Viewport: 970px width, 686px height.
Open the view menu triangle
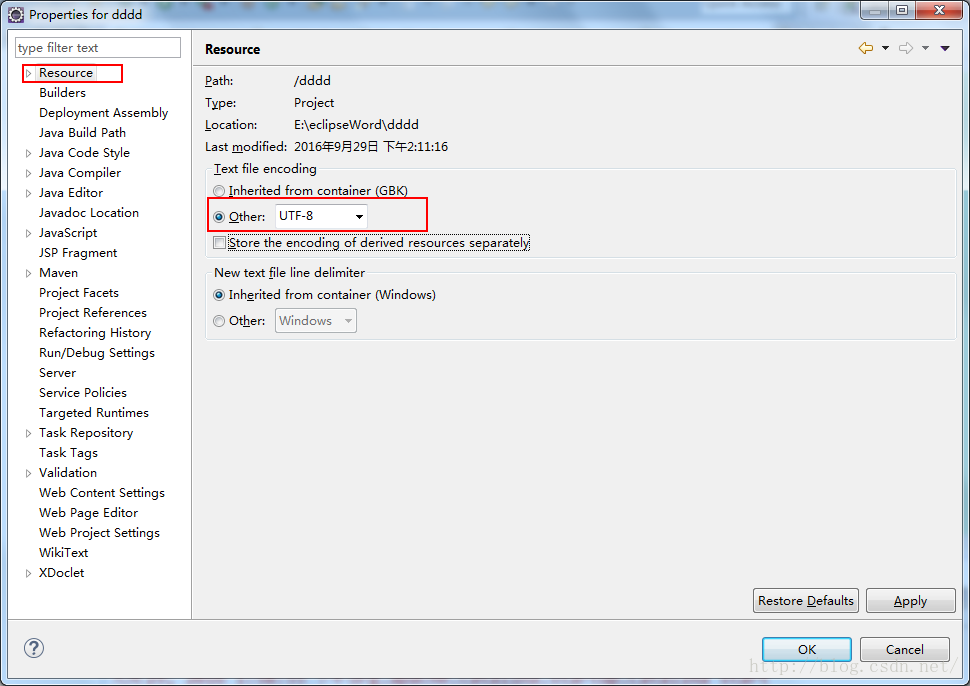(x=945, y=48)
